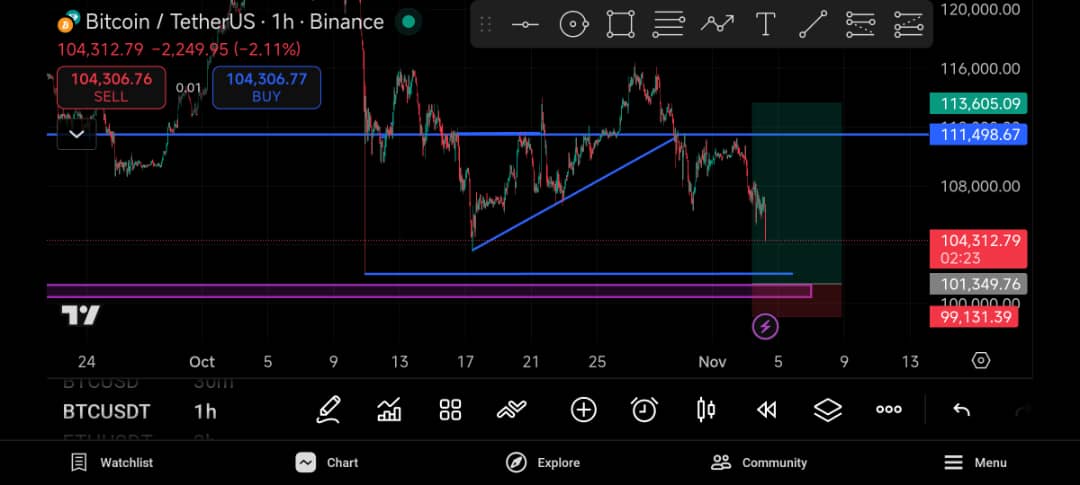Pick the short position measurement tool
This screenshot has width=1080, height=485.
[x=908, y=25]
